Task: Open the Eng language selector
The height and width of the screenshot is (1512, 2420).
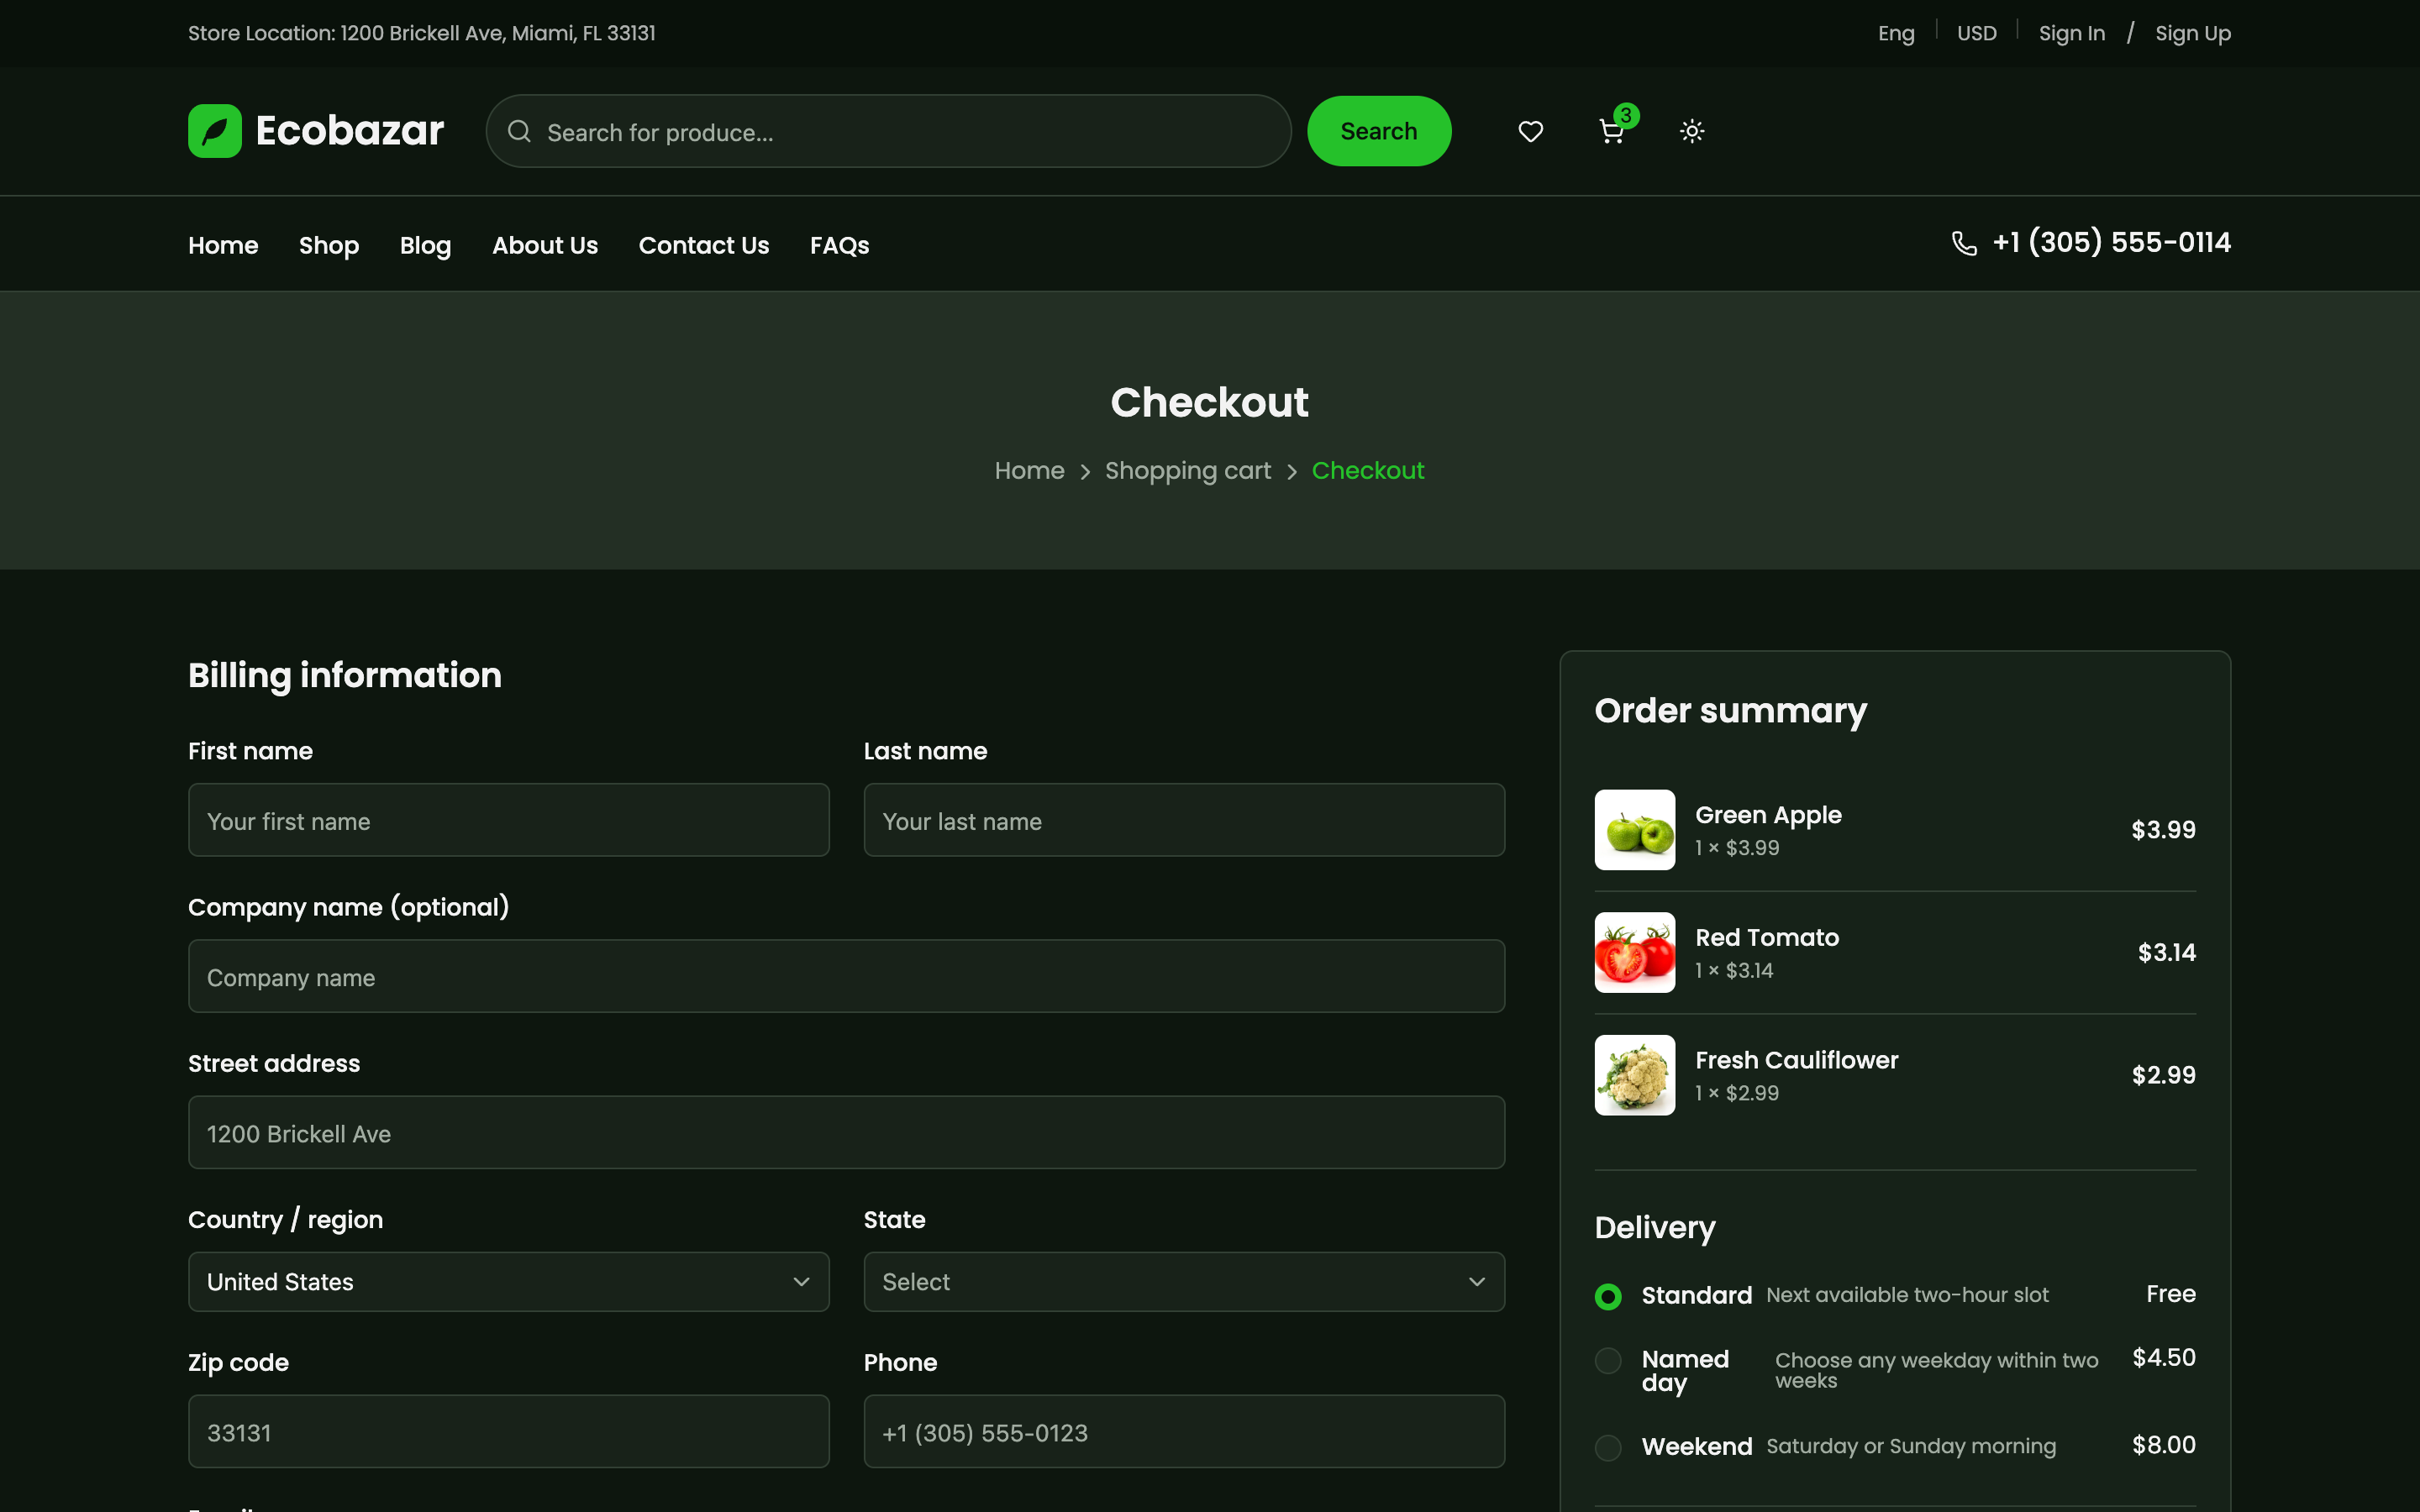Action: [1896, 33]
